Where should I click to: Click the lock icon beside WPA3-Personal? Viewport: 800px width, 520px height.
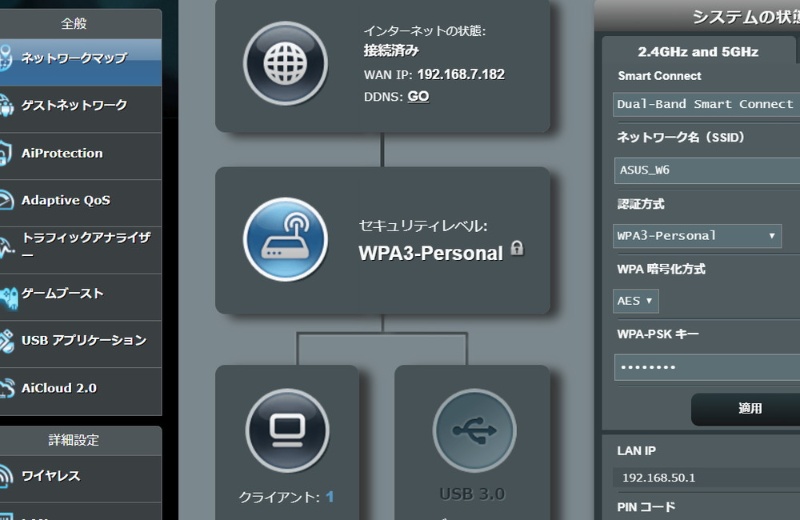(x=517, y=249)
